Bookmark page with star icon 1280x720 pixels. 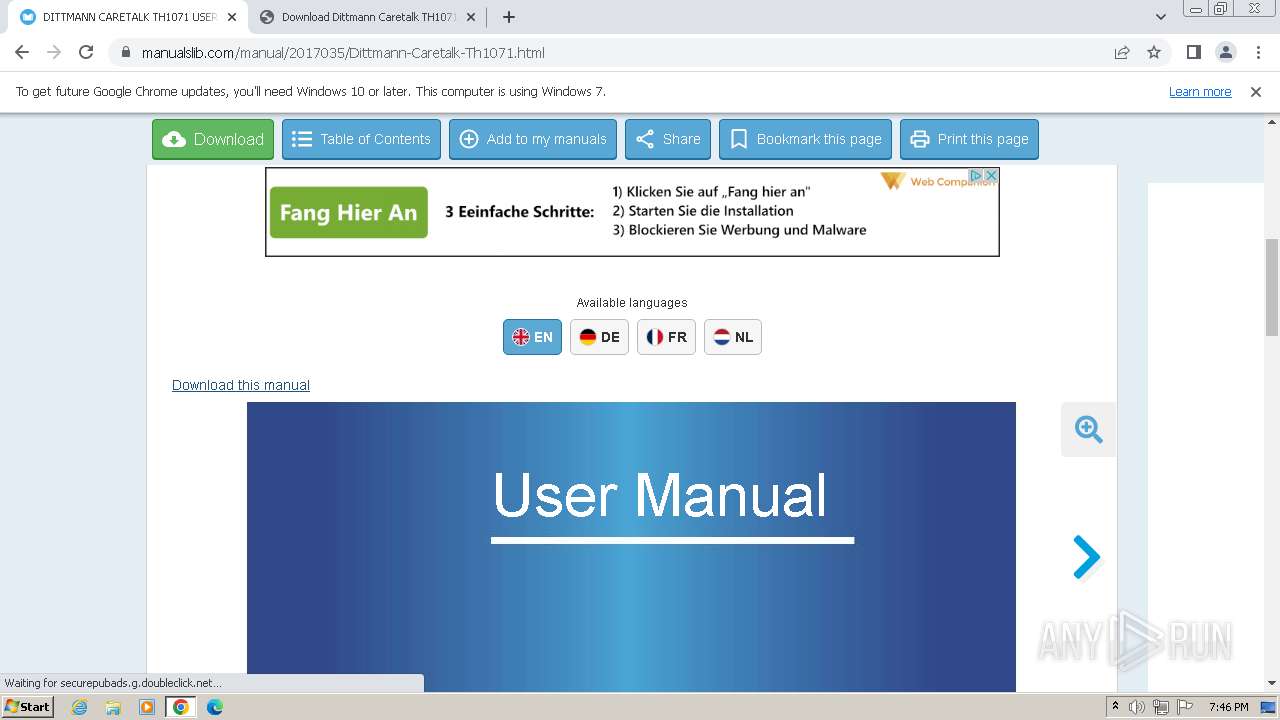(1154, 52)
